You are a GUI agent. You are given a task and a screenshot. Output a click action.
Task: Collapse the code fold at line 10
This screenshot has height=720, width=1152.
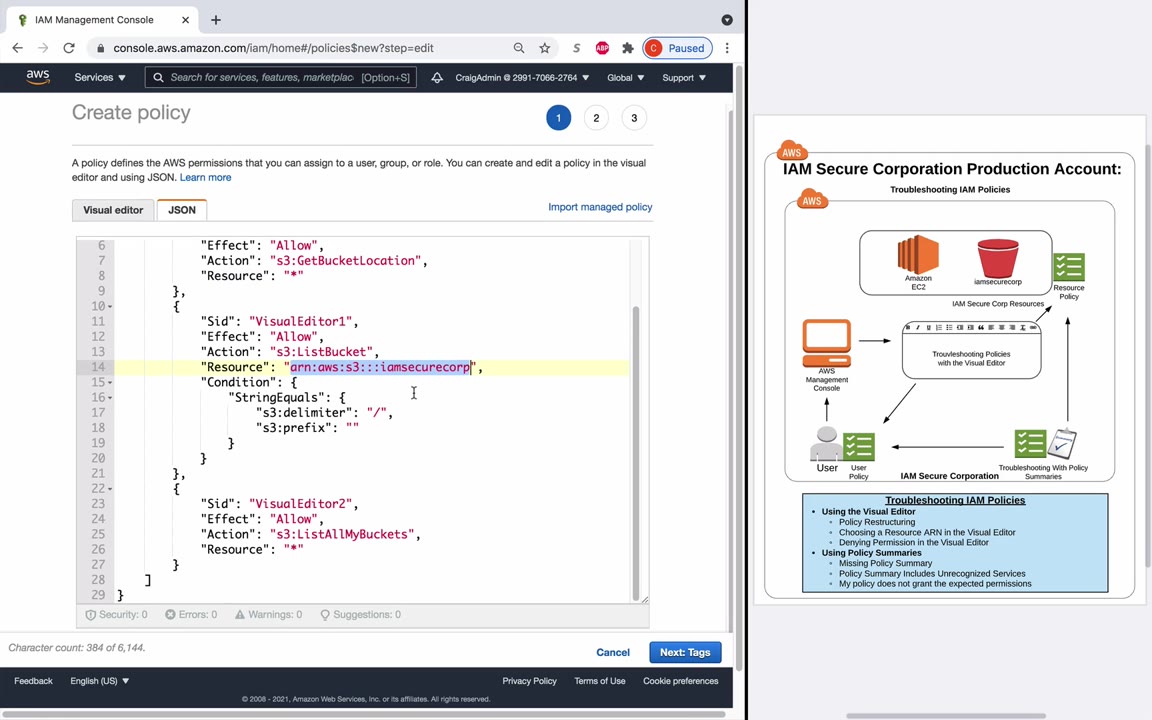[x=110, y=306]
